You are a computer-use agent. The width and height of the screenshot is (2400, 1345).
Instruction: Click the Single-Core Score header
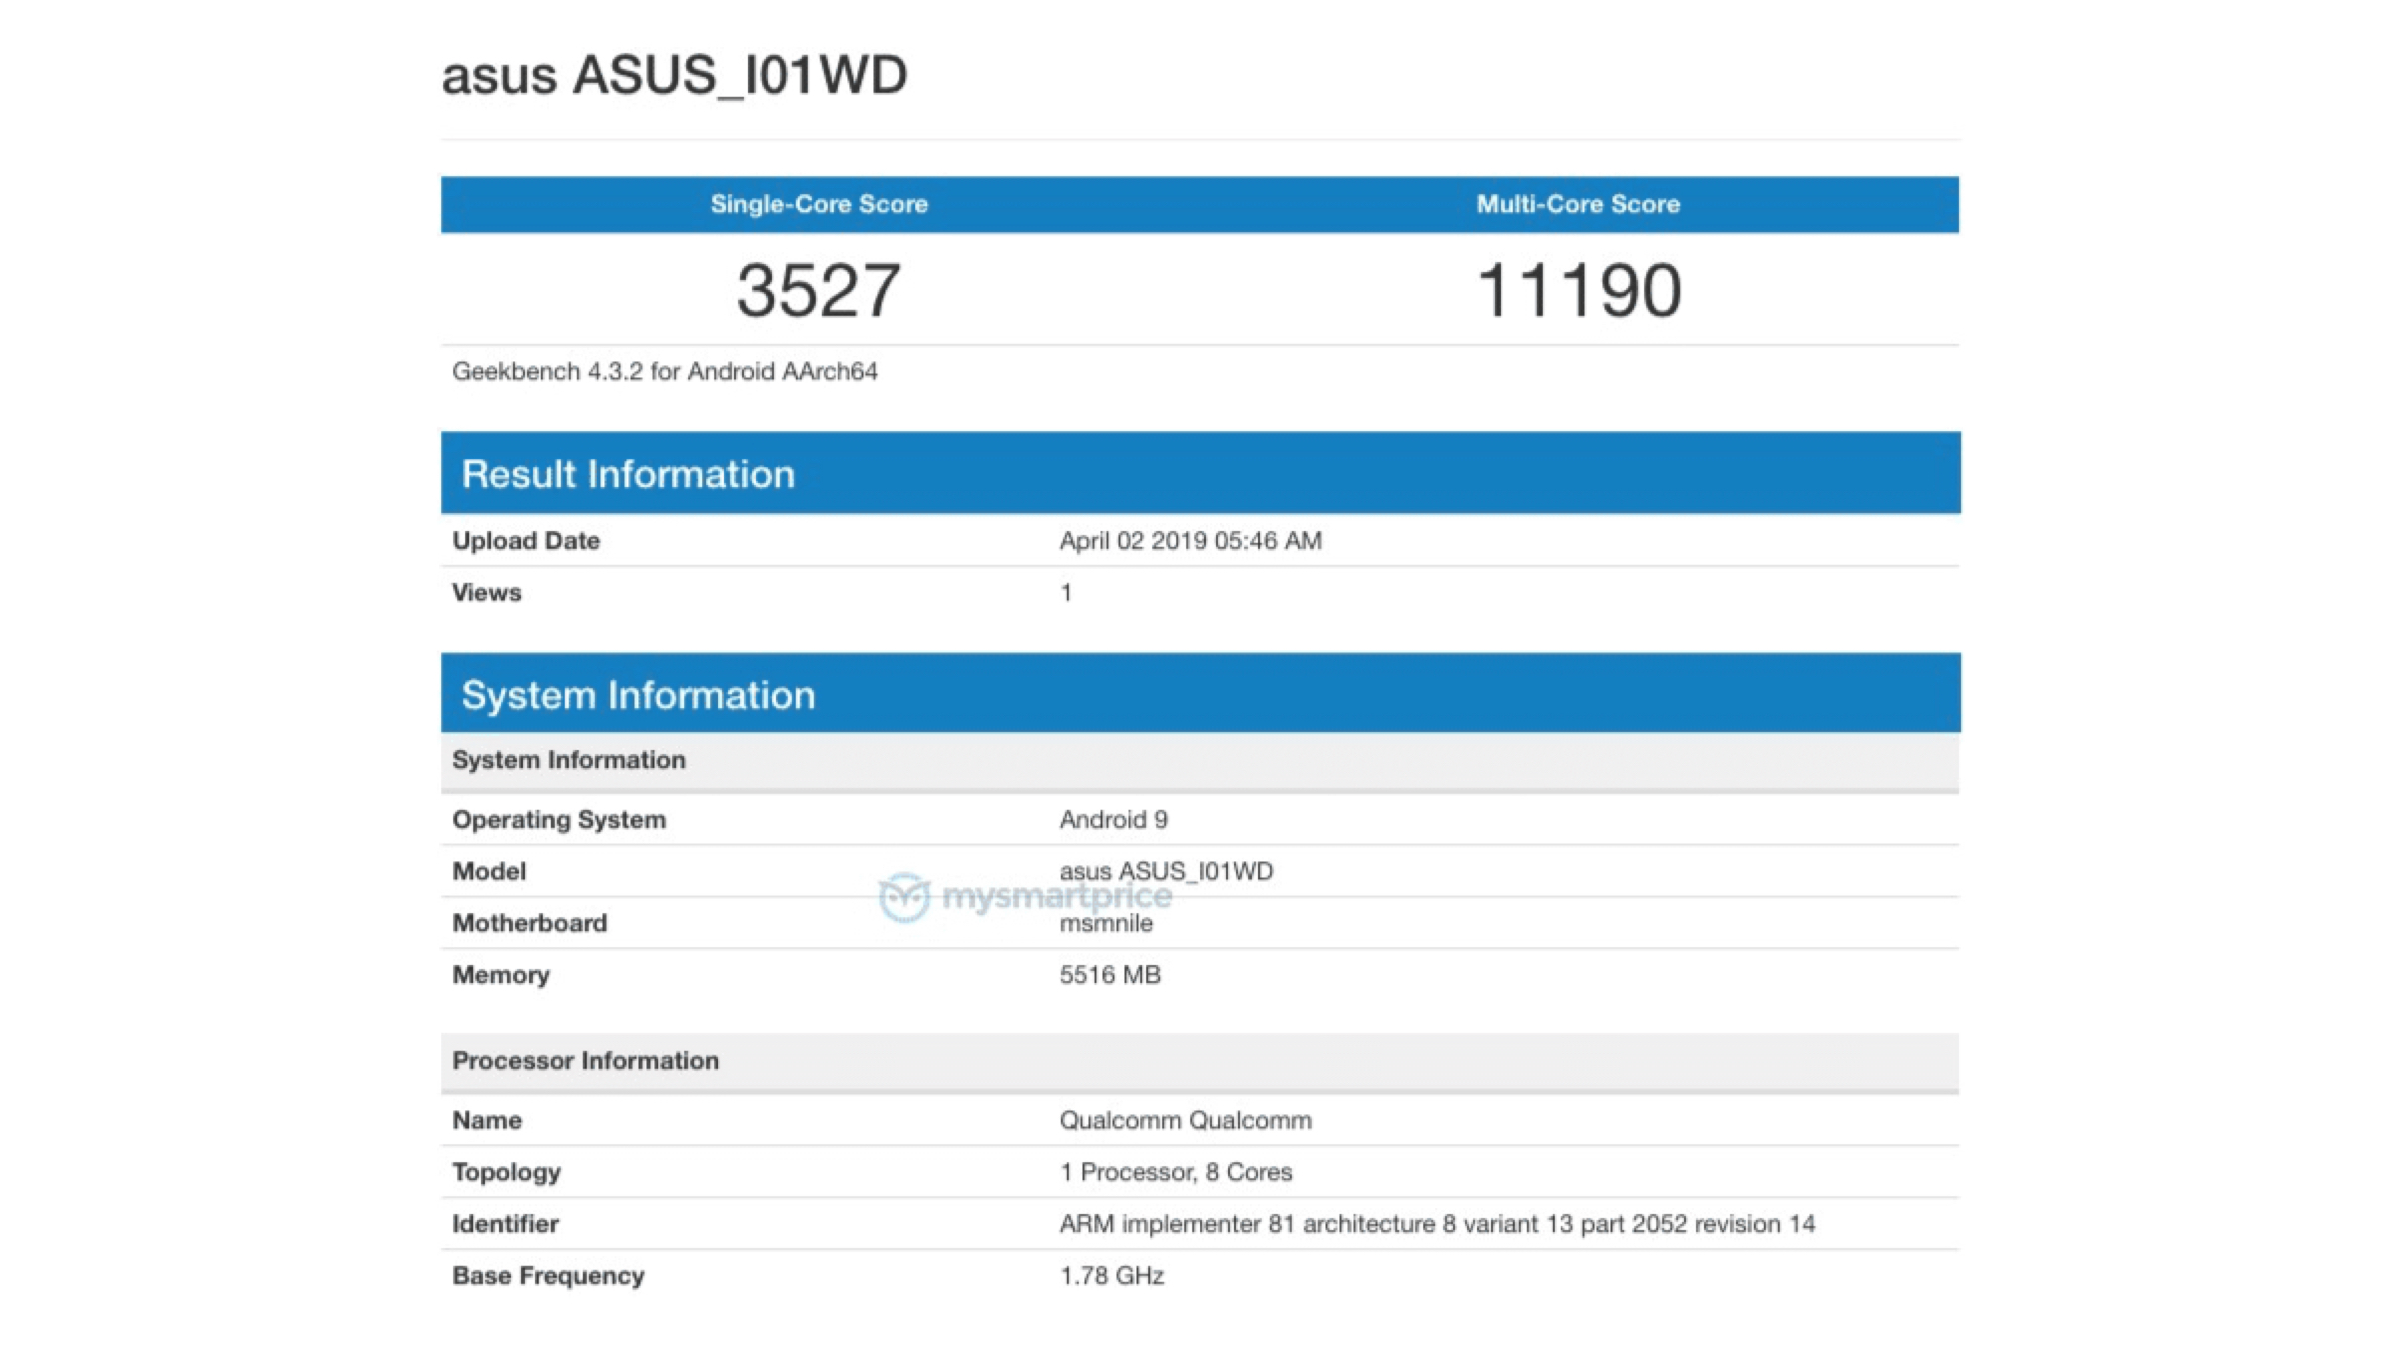click(x=819, y=204)
